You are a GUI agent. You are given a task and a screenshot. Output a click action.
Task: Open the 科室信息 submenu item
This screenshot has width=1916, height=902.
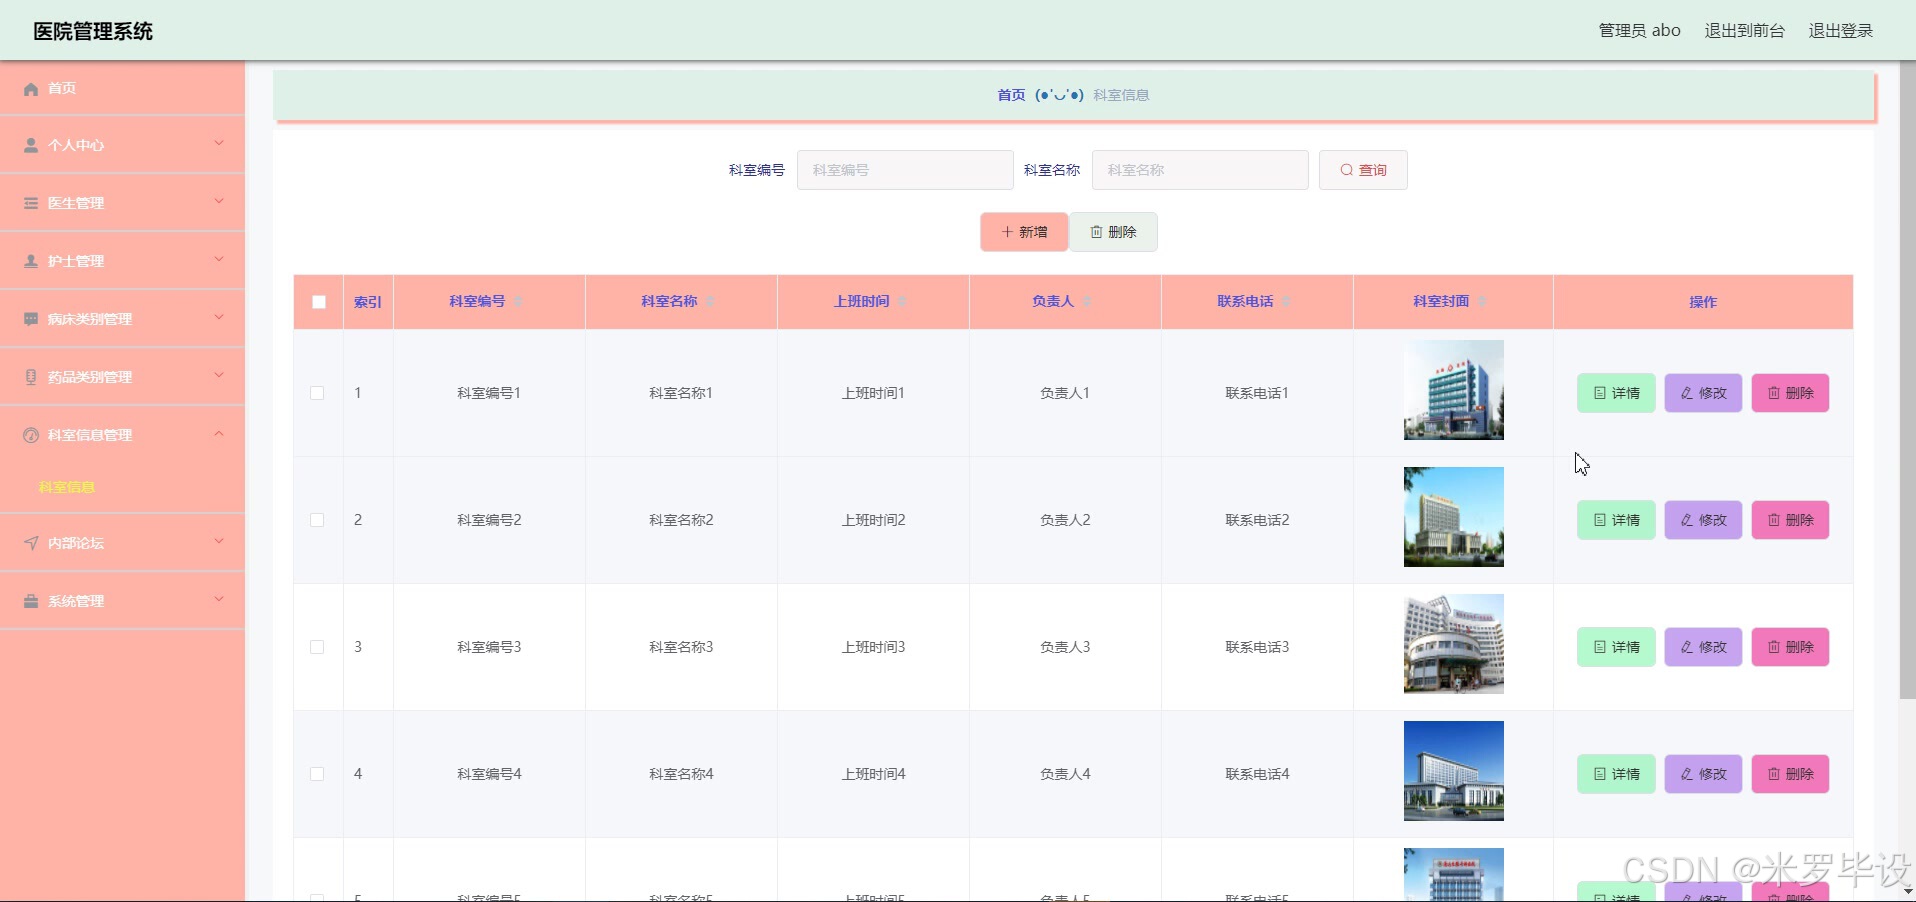[122, 487]
